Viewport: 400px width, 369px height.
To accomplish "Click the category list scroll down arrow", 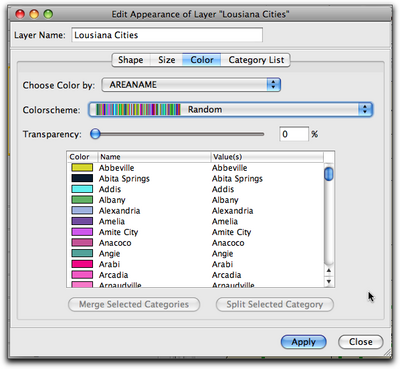I will [329, 281].
